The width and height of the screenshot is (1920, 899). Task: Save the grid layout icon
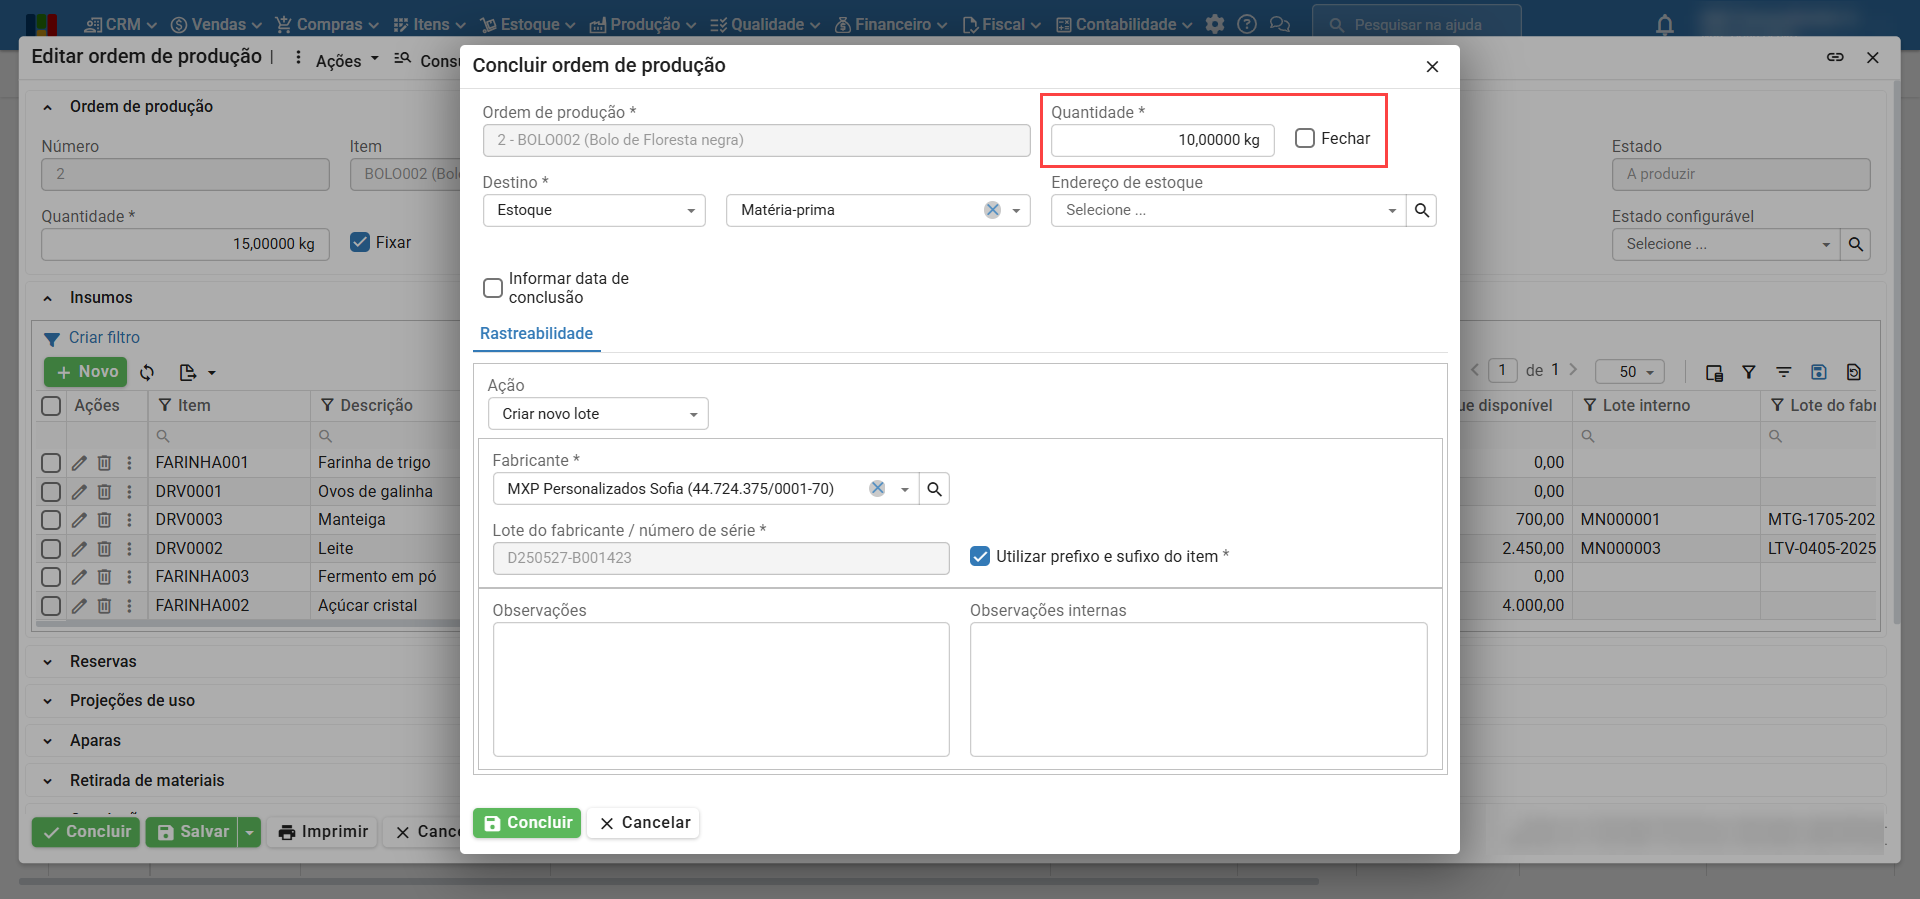[1819, 372]
